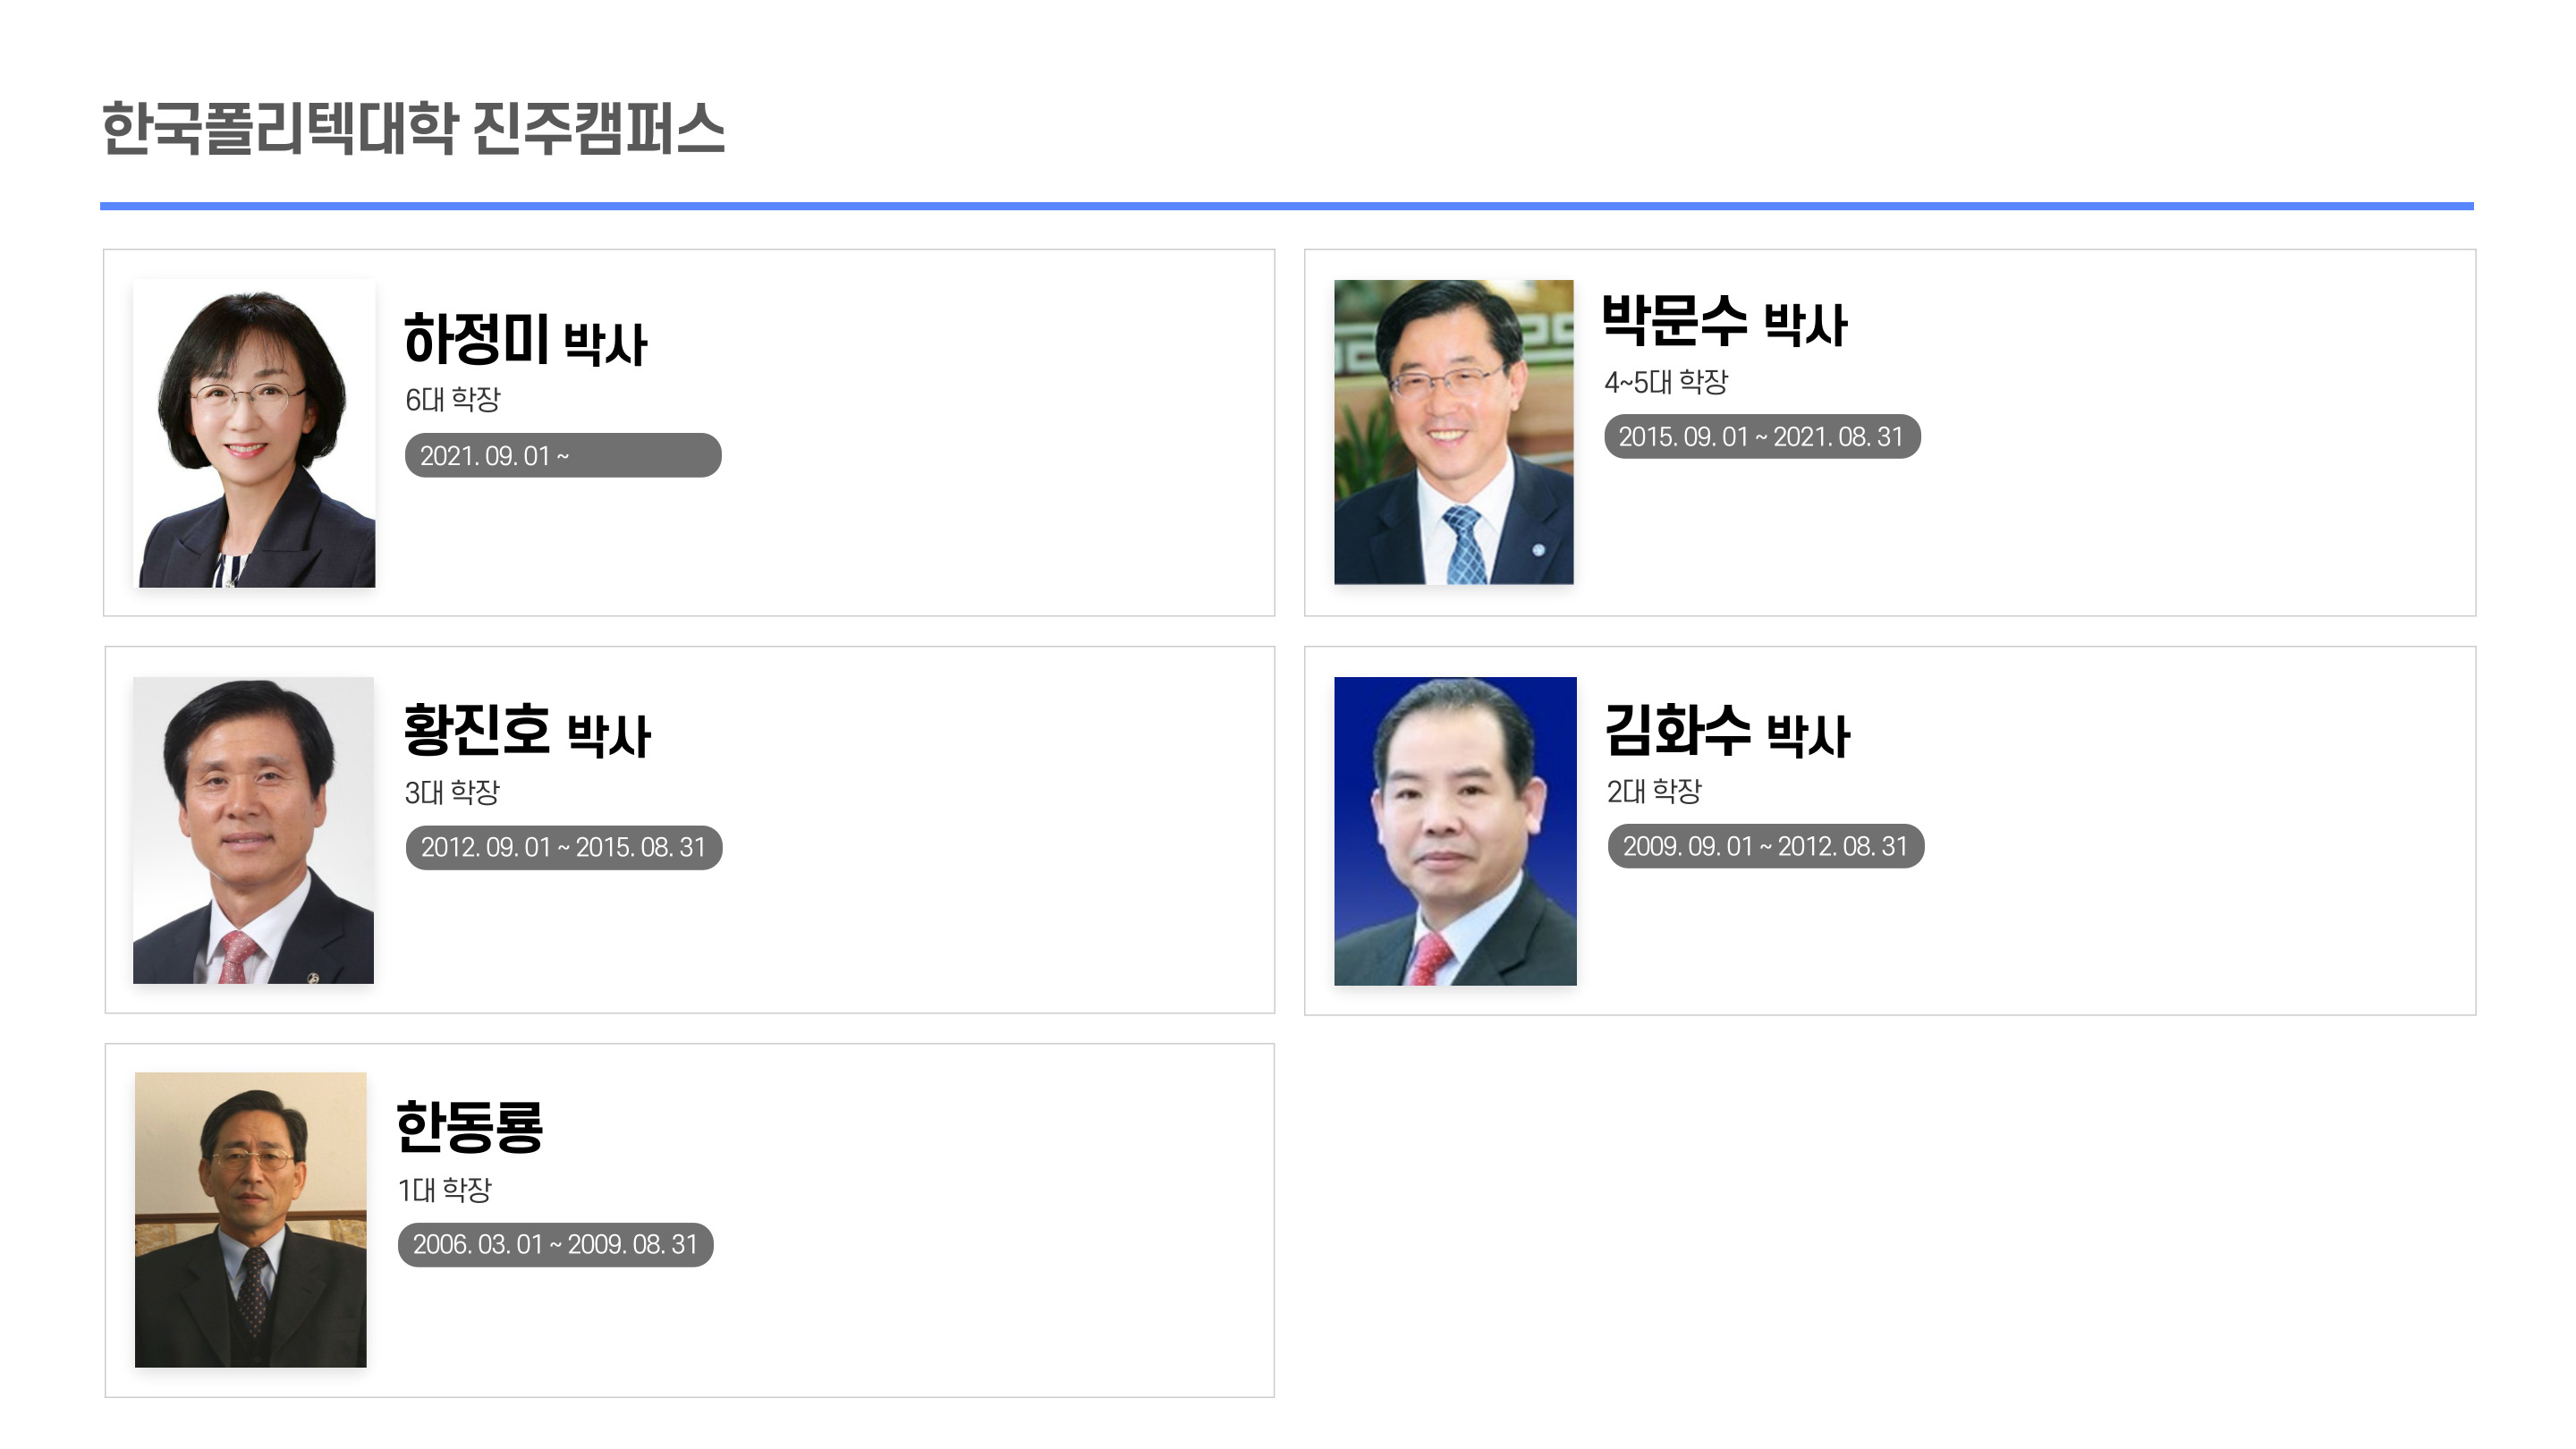This screenshot has height=1449, width=2576.
Task: Click the 3대 학장 label
Action: (x=452, y=792)
